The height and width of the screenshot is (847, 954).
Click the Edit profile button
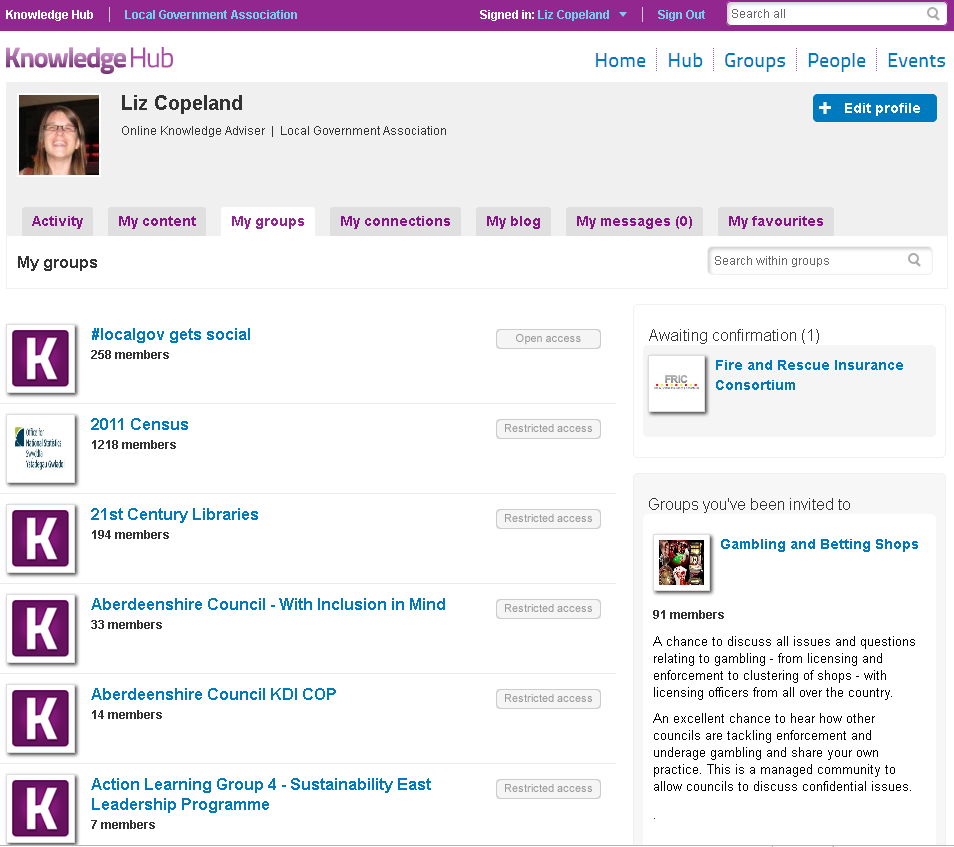(x=874, y=108)
